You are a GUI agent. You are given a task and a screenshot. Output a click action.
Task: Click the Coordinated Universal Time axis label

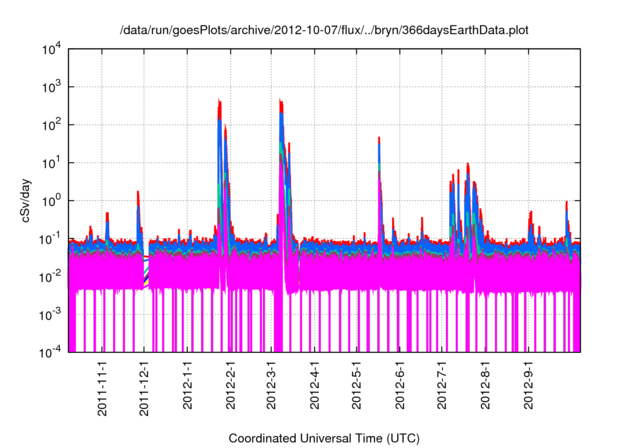click(x=325, y=439)
